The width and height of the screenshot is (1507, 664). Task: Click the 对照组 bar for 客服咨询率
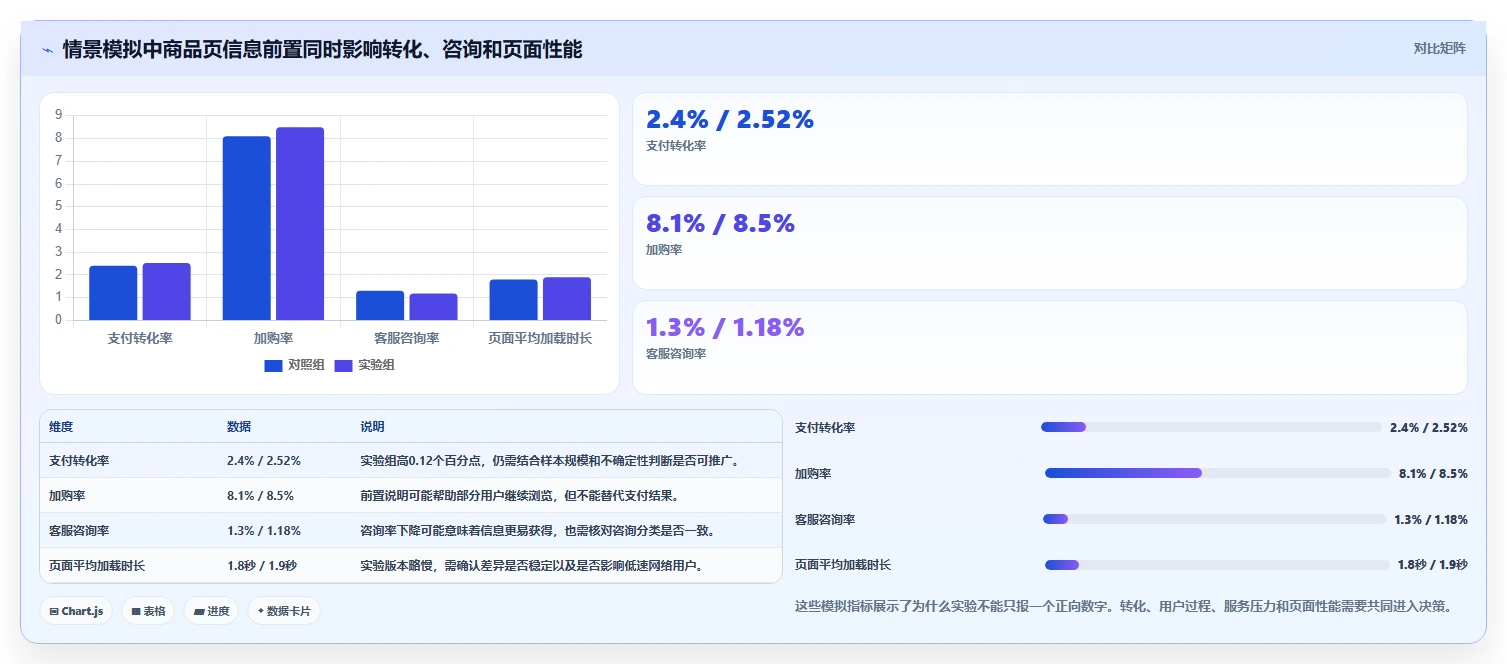point(380,306)
